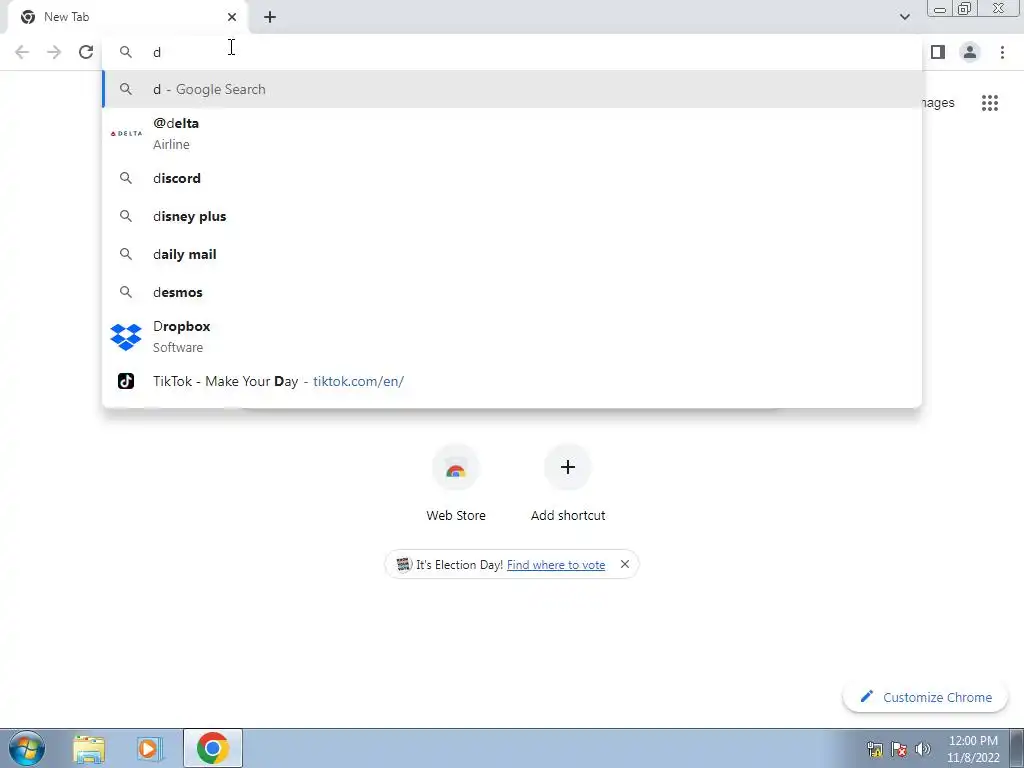Open a new tab with the plus button
1024x768 pixels.
point(270,17)
